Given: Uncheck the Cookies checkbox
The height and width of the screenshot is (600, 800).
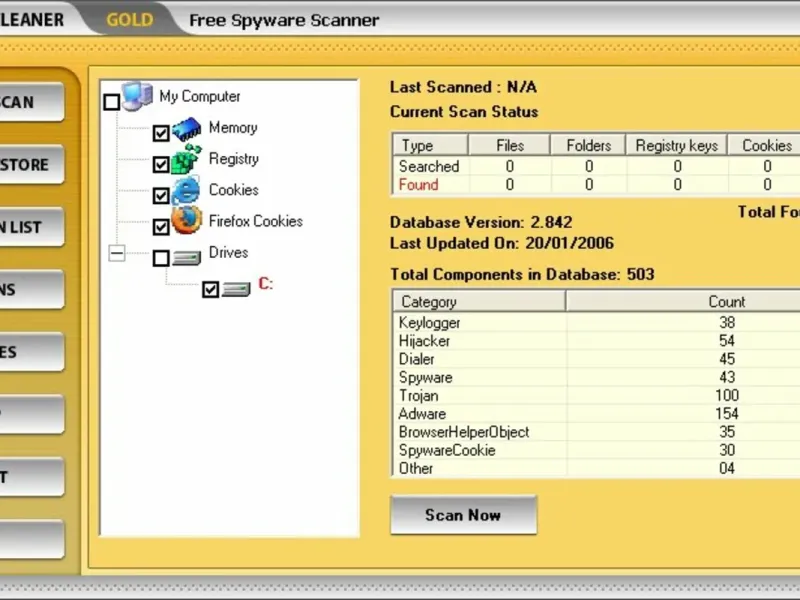Looking at the screenshot, I should (161, 196).
